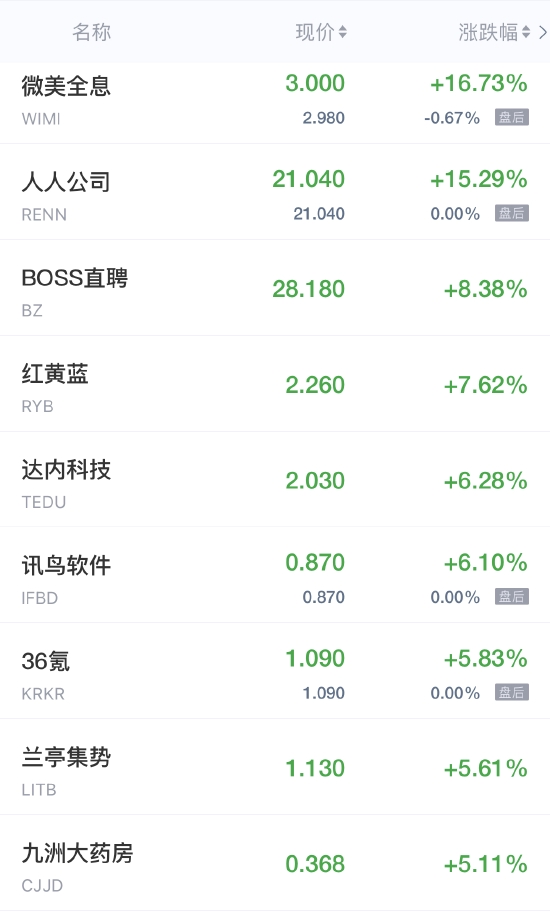Open the 微美全息 WIMI stock row
Image resolution: width=550 pixels, height=913 pixels.
pyautogui.click(x=275, y=102)
